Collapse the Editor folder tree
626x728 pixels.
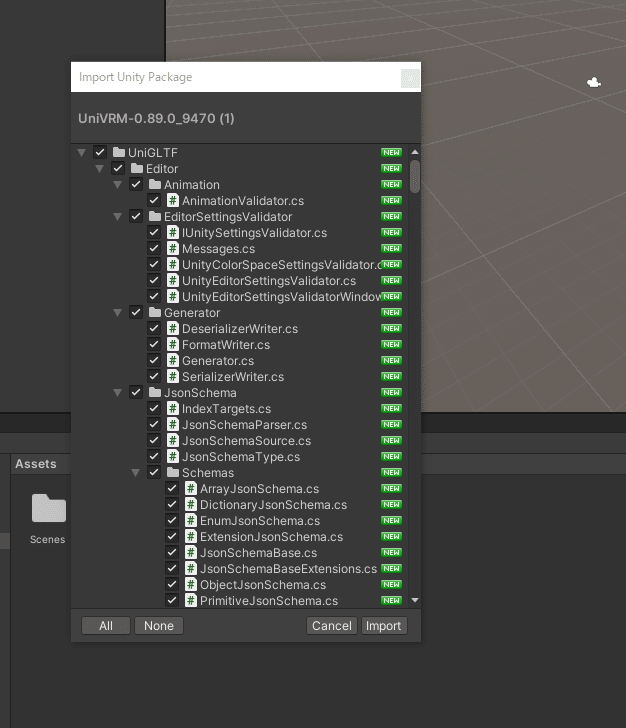99,169
